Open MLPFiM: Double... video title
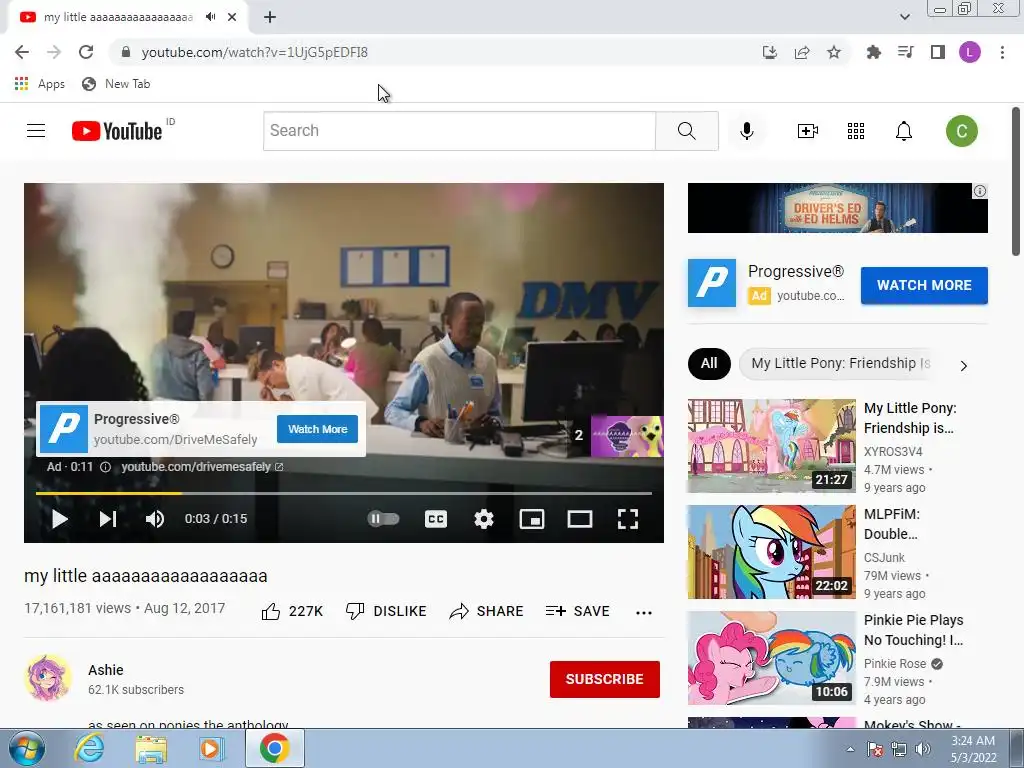1024x768 pixels. click(x=891, y=524)
